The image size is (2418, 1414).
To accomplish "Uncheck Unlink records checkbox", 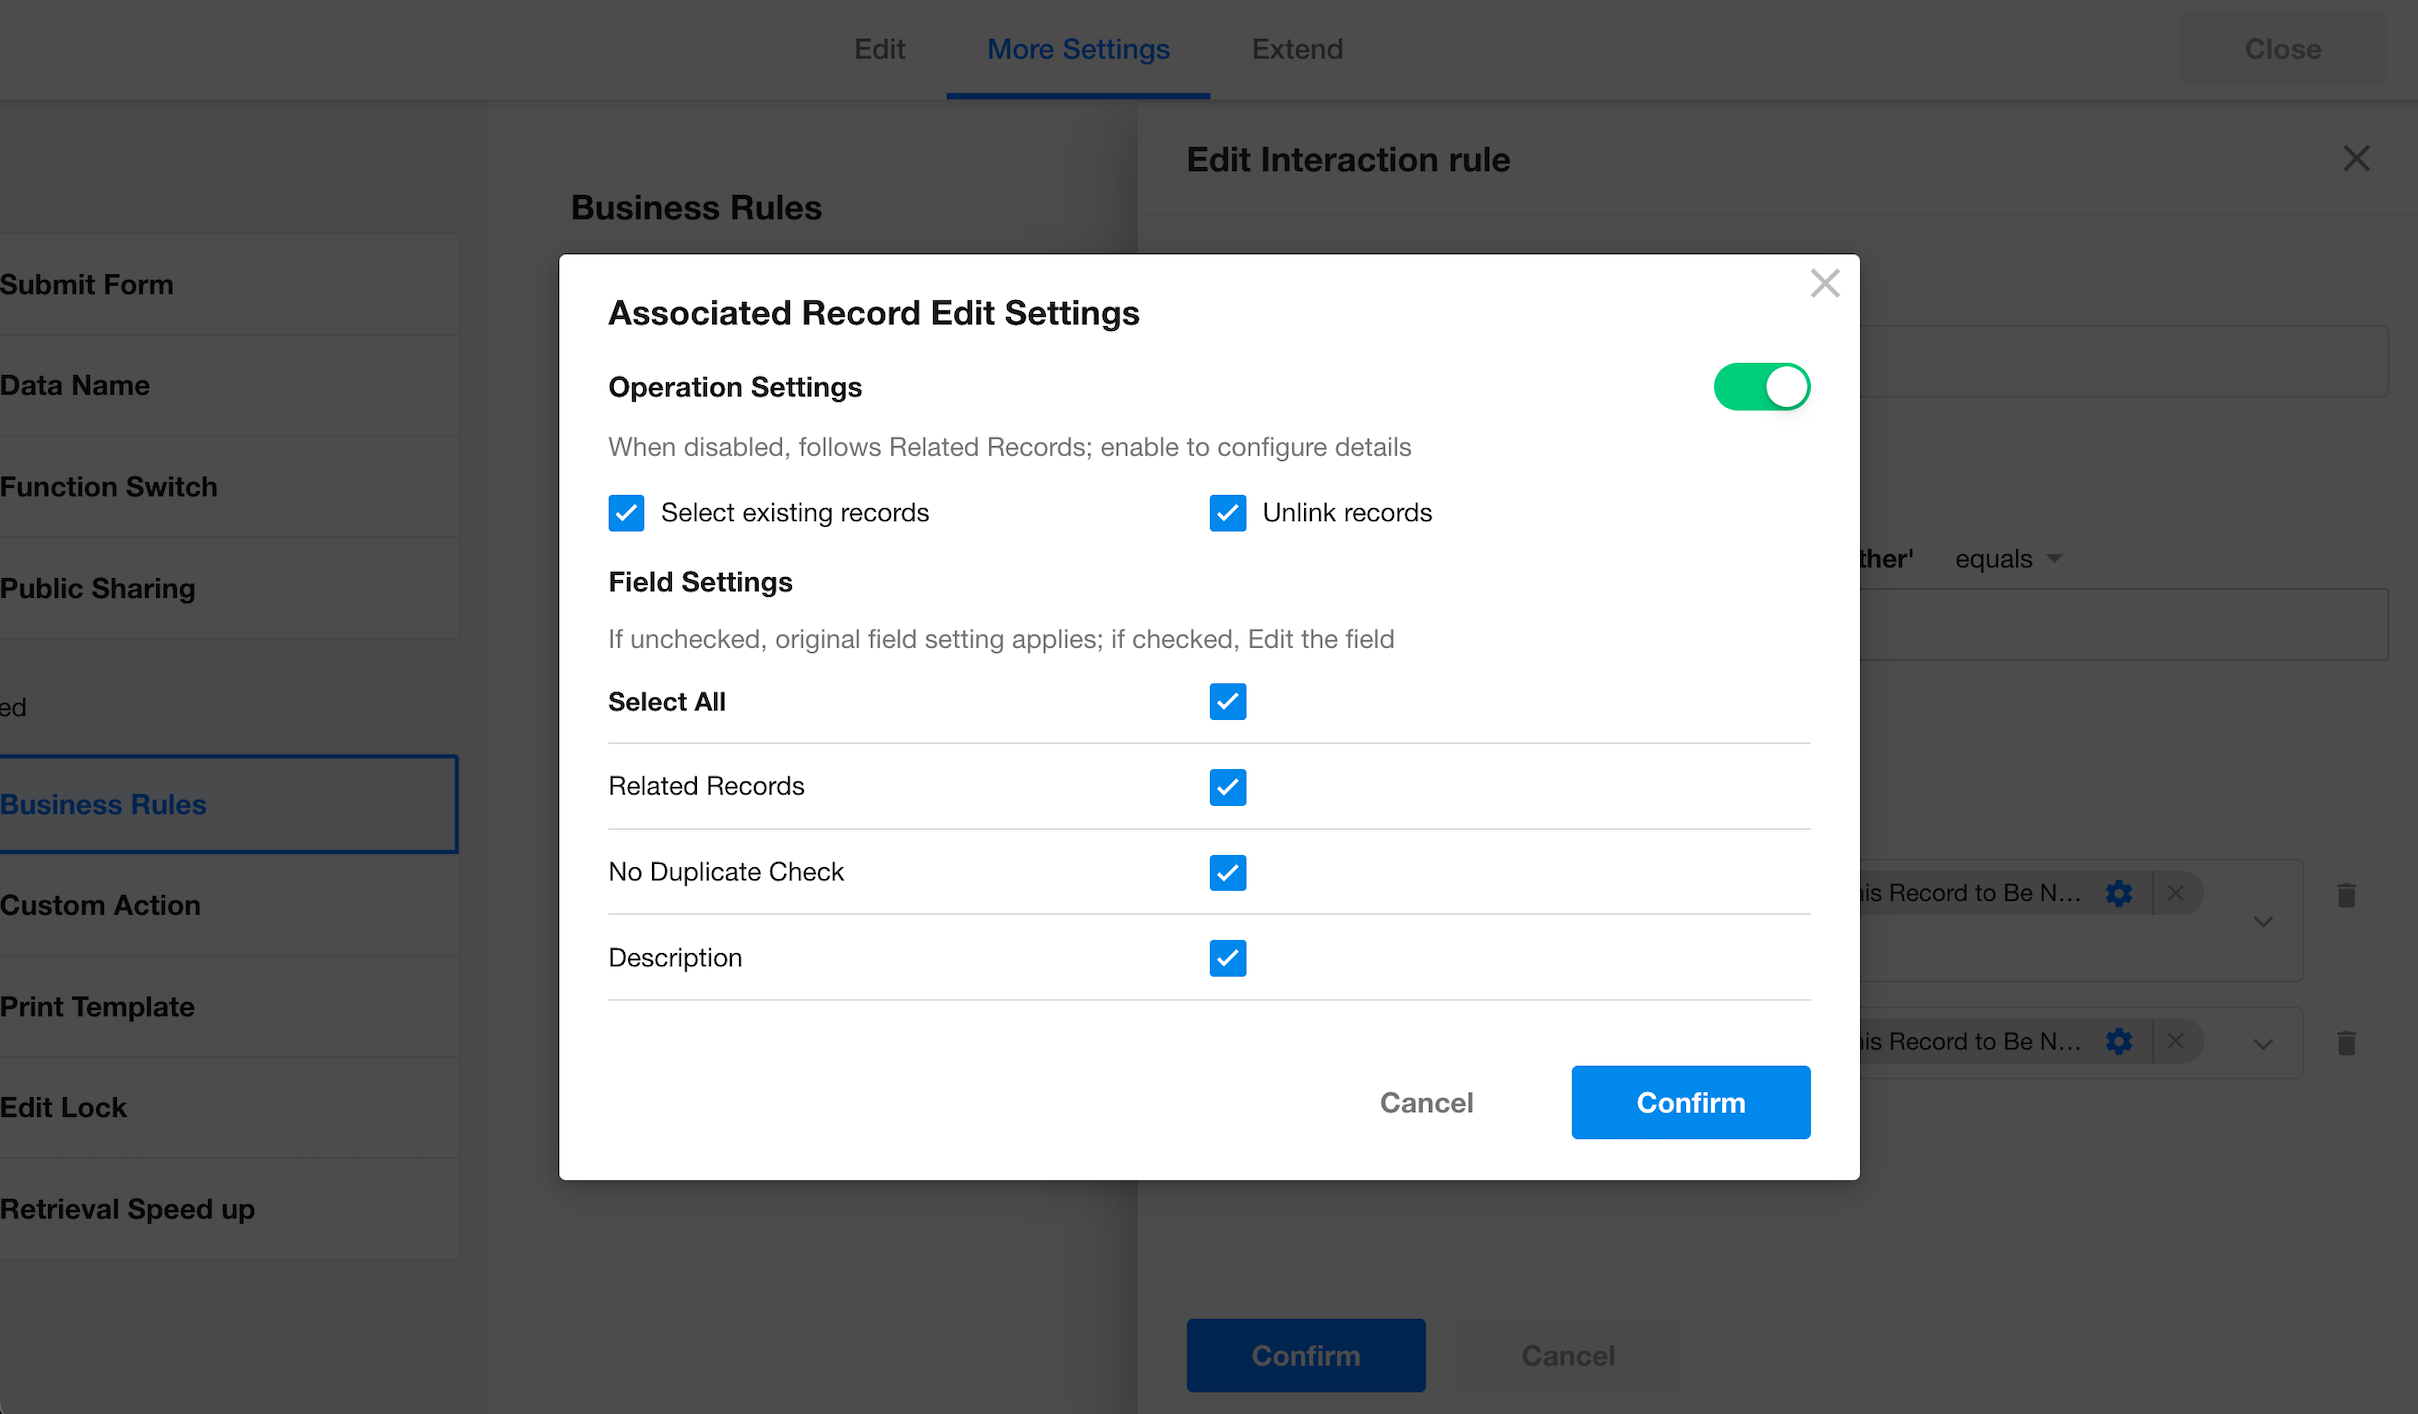I will [1227, 513].
